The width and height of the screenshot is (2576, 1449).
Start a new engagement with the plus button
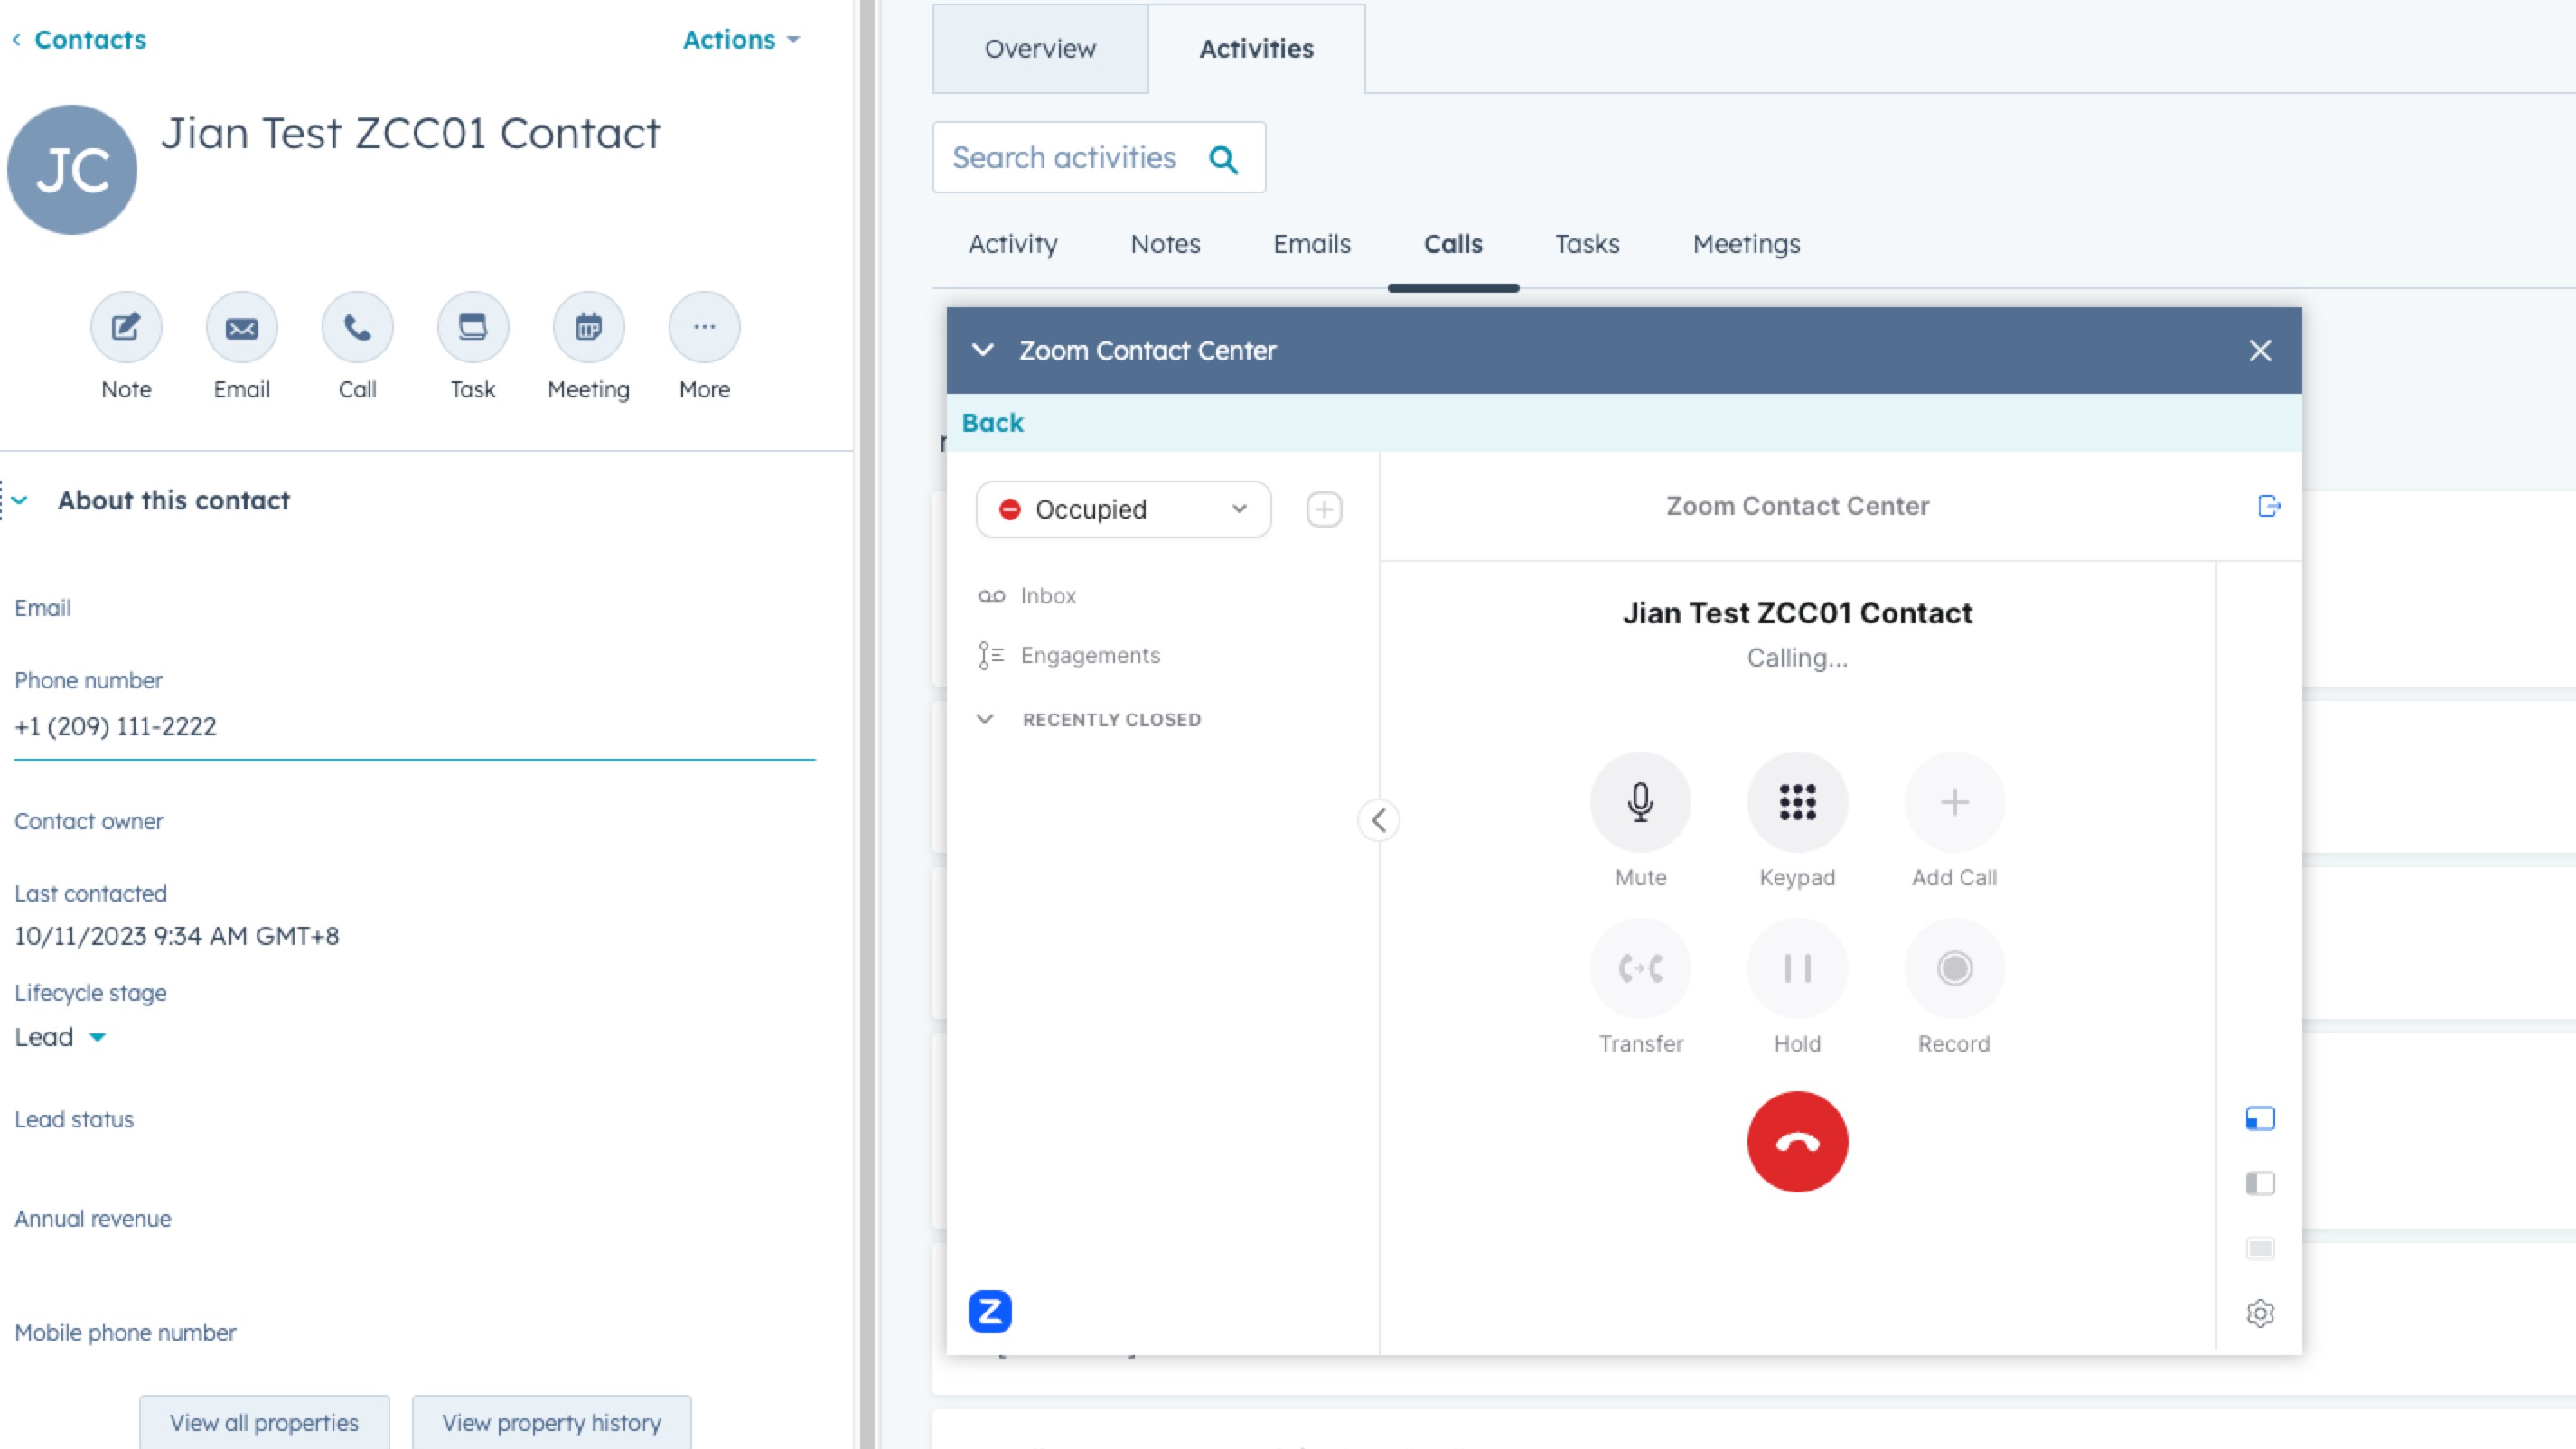click(x=1324, y=509)
